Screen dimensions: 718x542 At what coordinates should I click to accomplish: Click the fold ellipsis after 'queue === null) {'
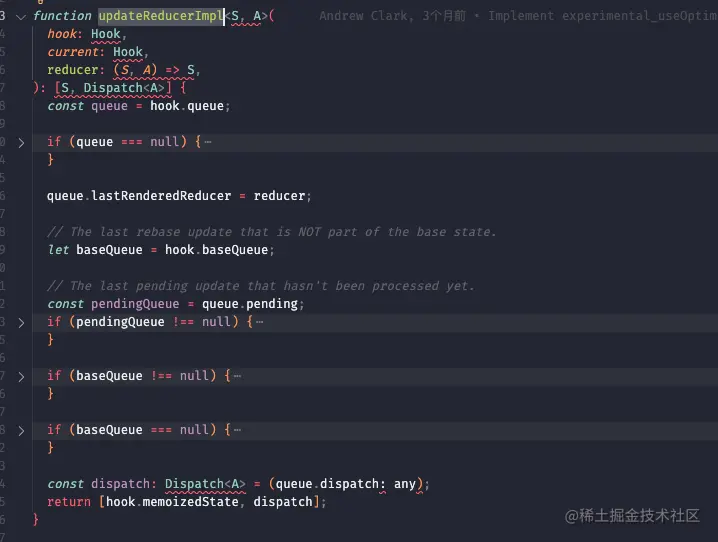click(208, 142)
